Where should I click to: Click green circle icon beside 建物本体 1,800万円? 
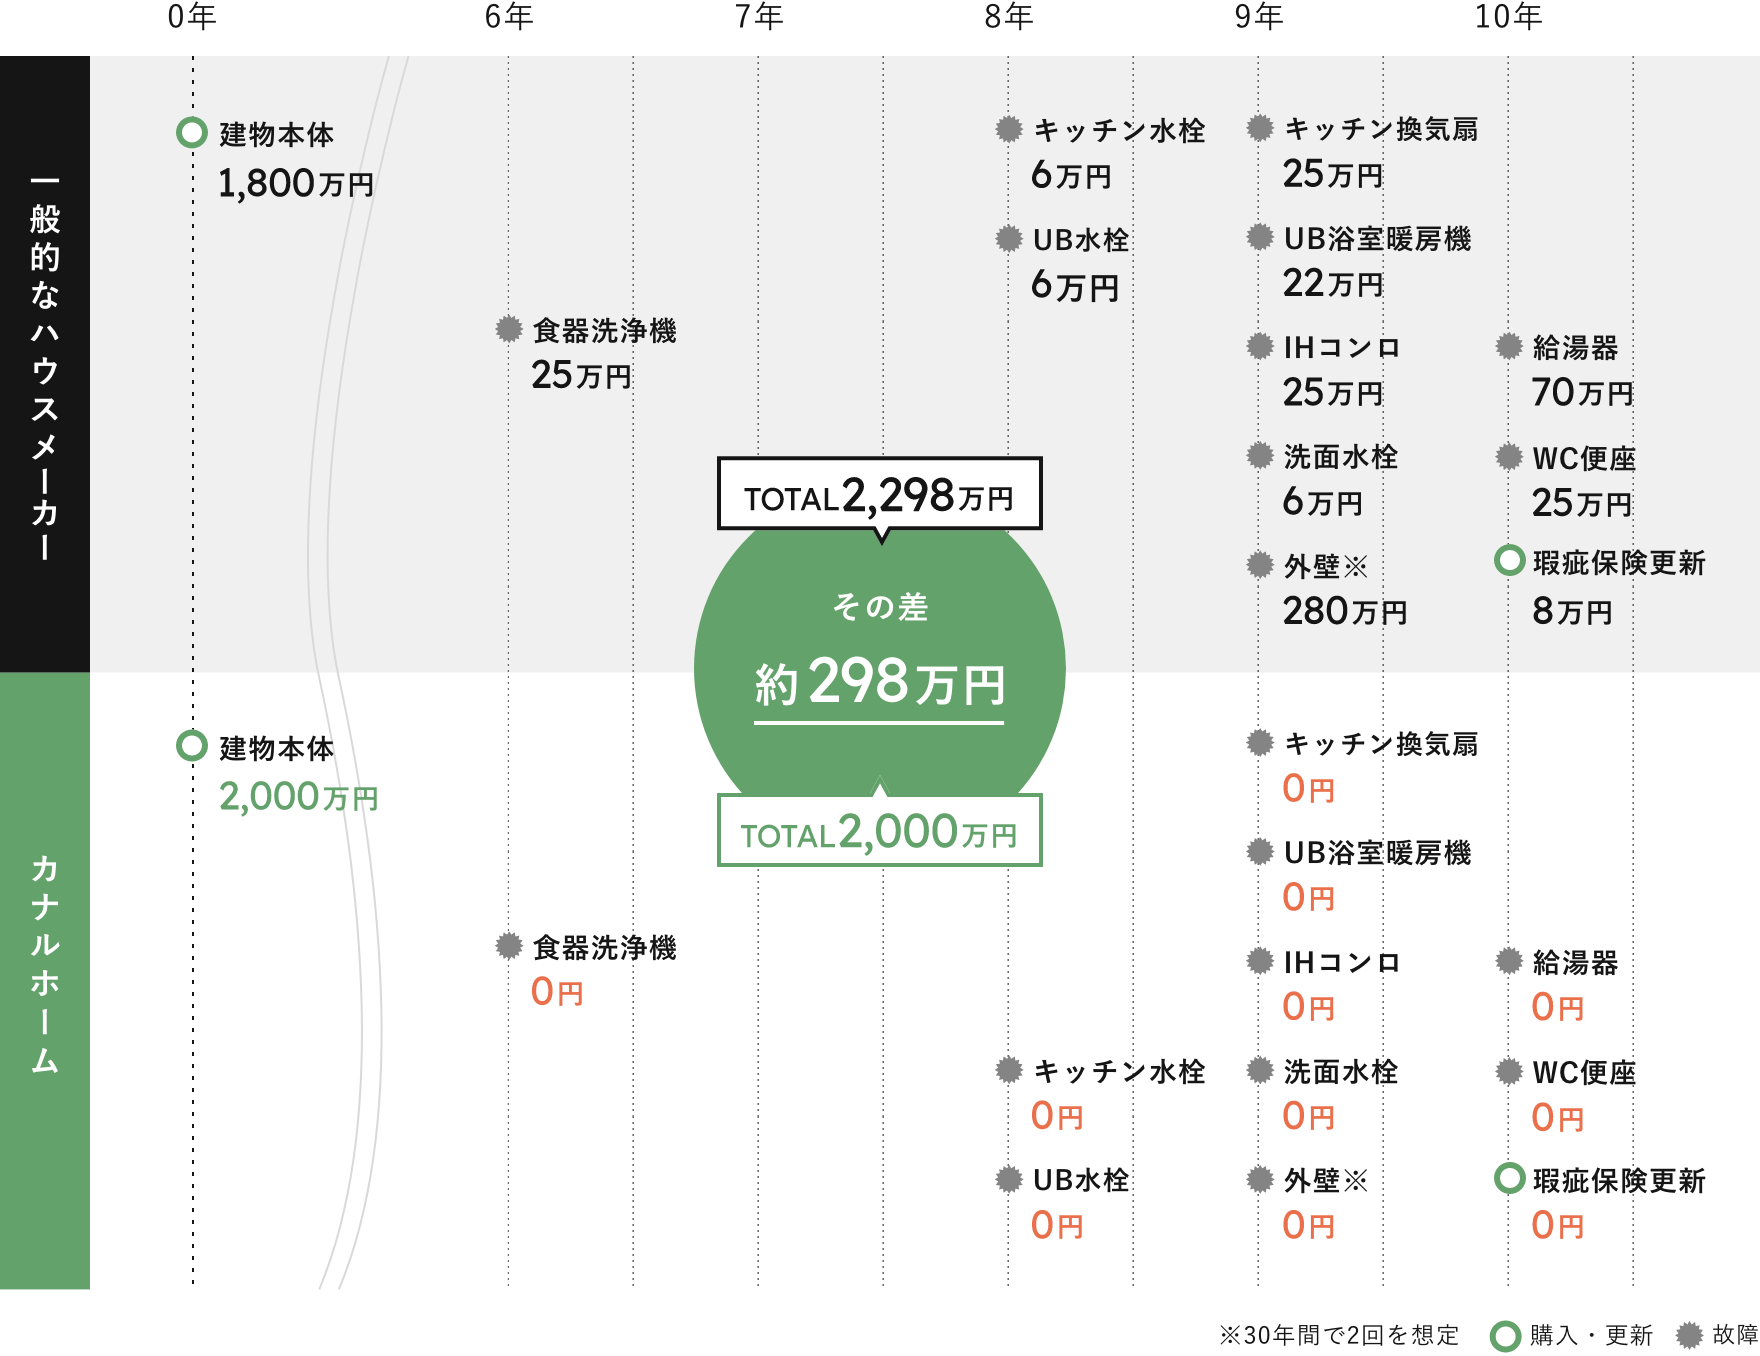(x=192, y=132)
